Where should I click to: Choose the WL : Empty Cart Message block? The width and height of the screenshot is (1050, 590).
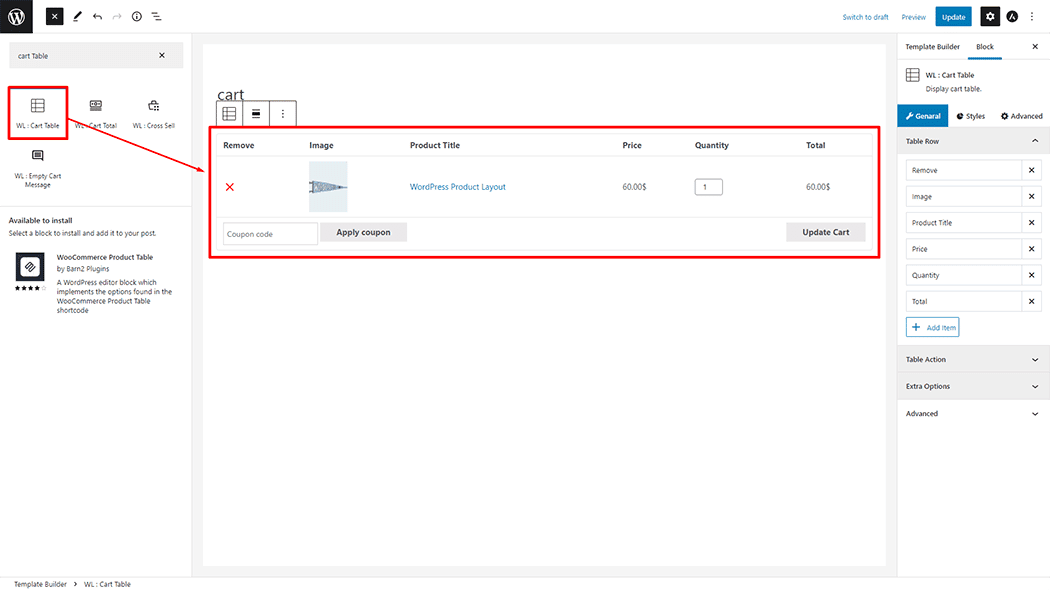pyautogui.click(x=37, y=164)
